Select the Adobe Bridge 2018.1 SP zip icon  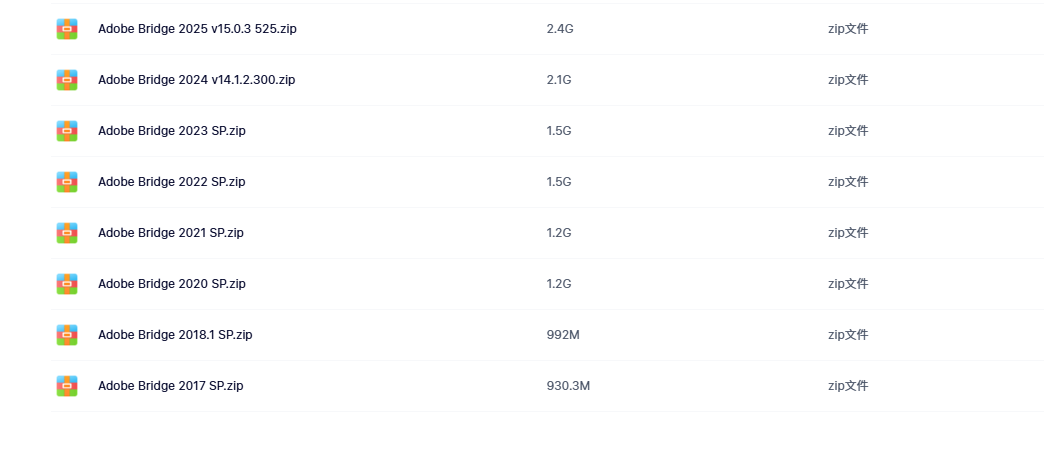[x=67, y=334]
